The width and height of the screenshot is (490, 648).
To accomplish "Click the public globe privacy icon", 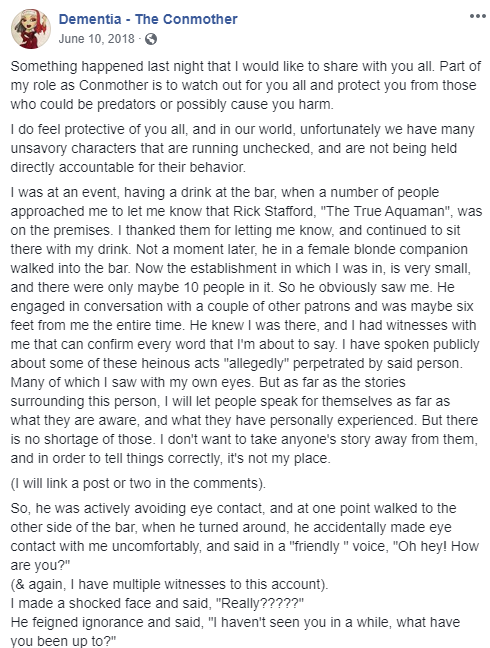I will coord(151,39).
